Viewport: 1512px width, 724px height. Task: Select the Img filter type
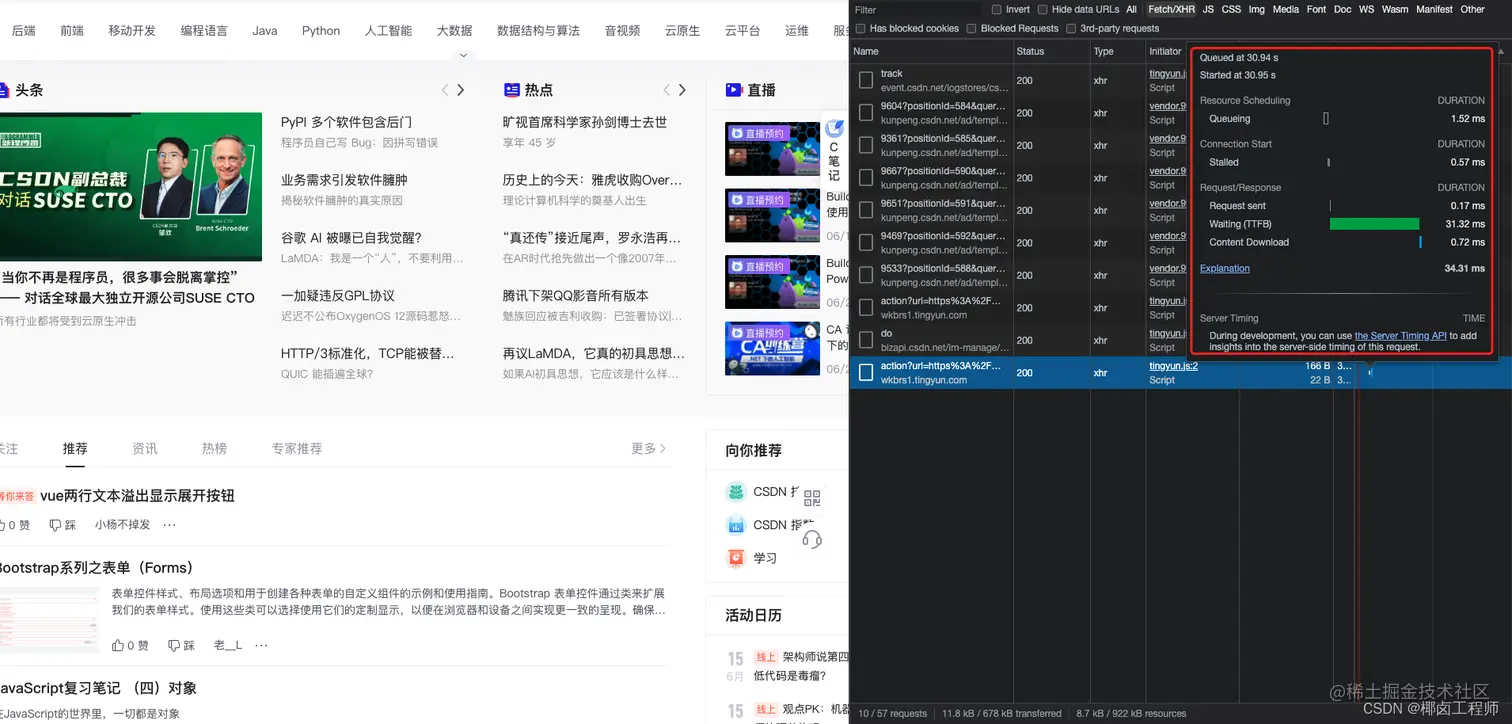(x=1256, y=9)
